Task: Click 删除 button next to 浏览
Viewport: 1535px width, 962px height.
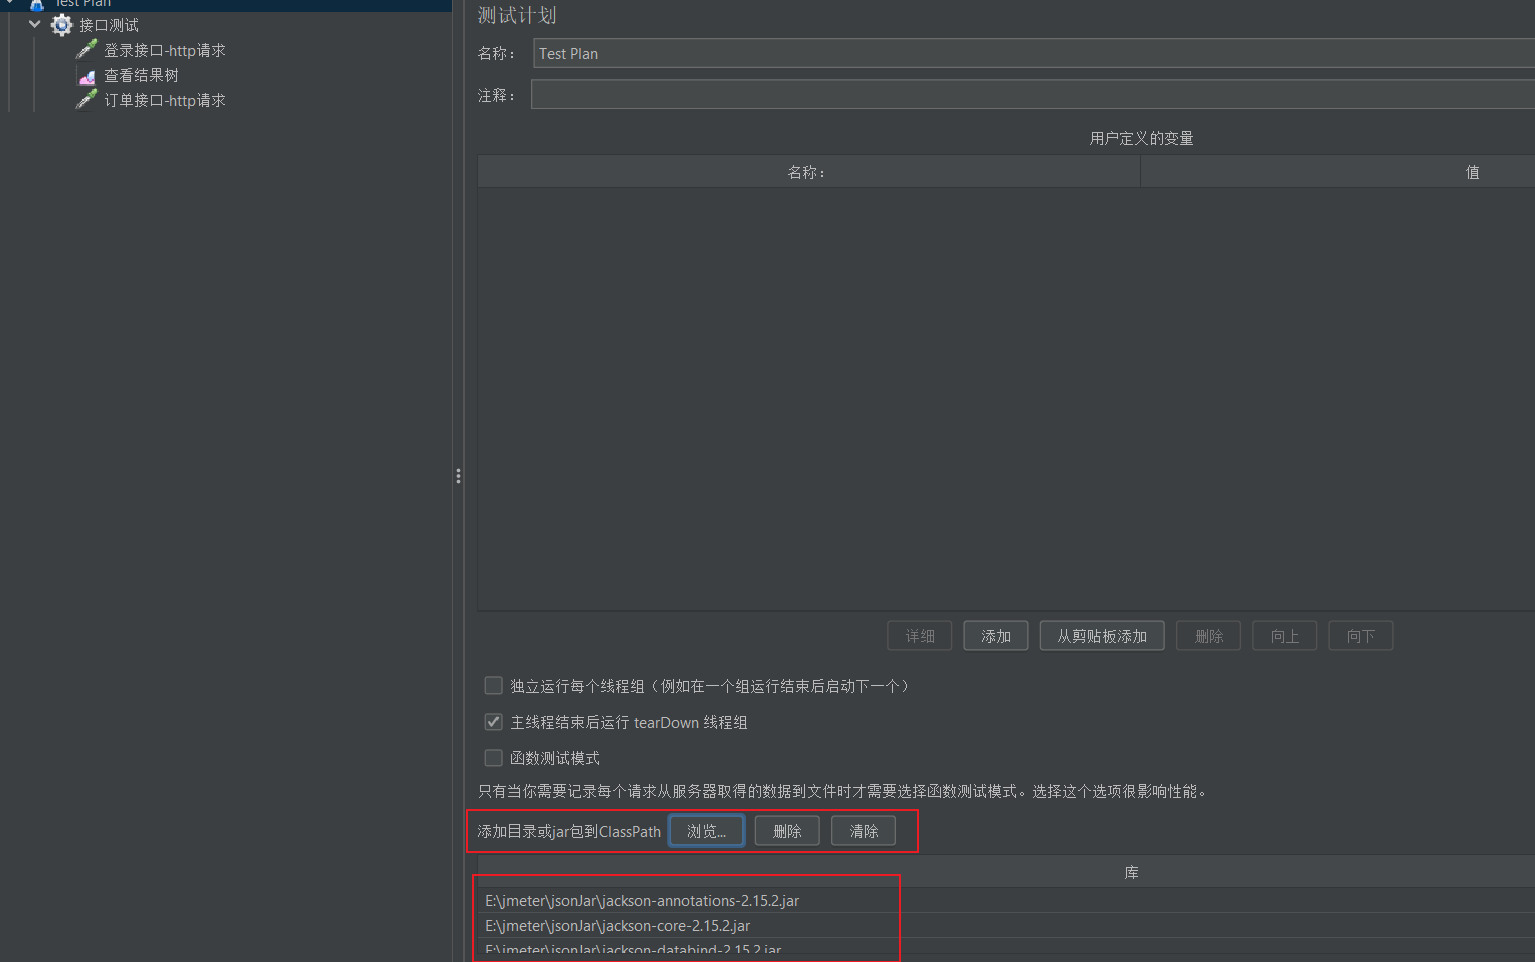Action: pos(787,831)
